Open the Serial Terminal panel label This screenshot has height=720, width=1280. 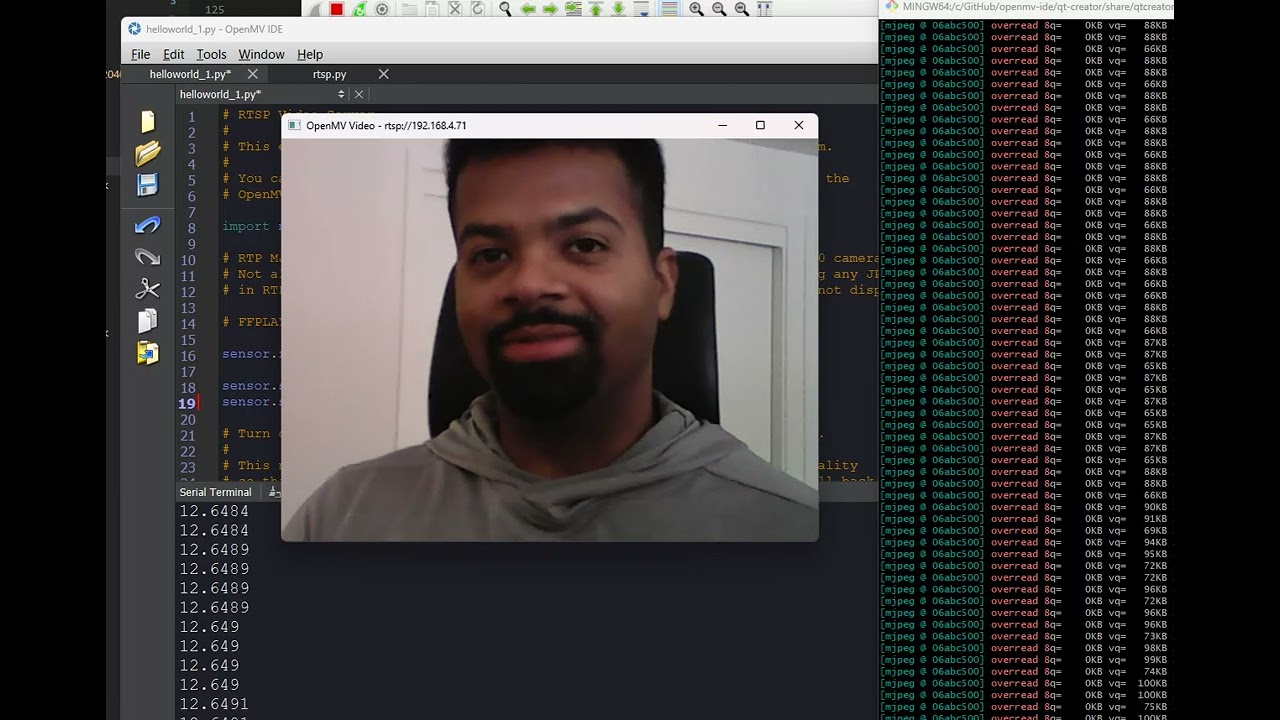click(215, 492)
